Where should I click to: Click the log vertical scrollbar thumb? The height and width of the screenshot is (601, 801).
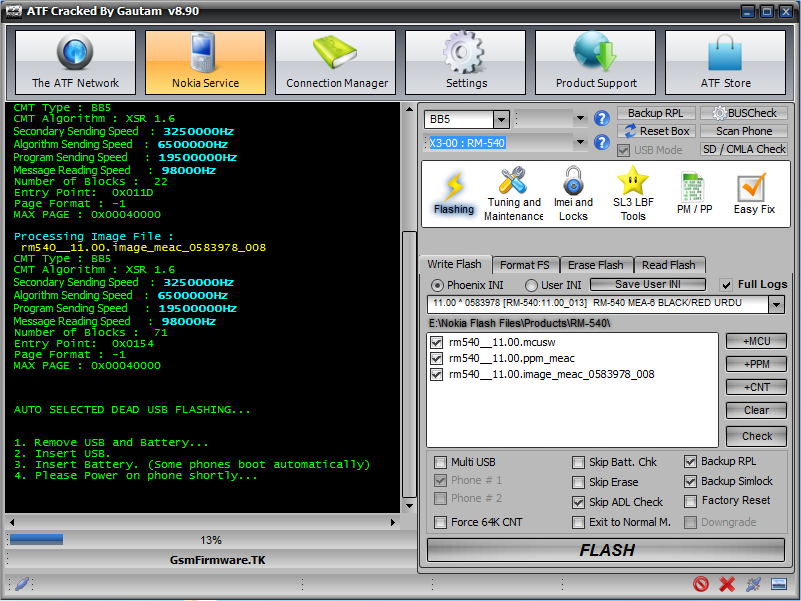click(x=409, y=364)
